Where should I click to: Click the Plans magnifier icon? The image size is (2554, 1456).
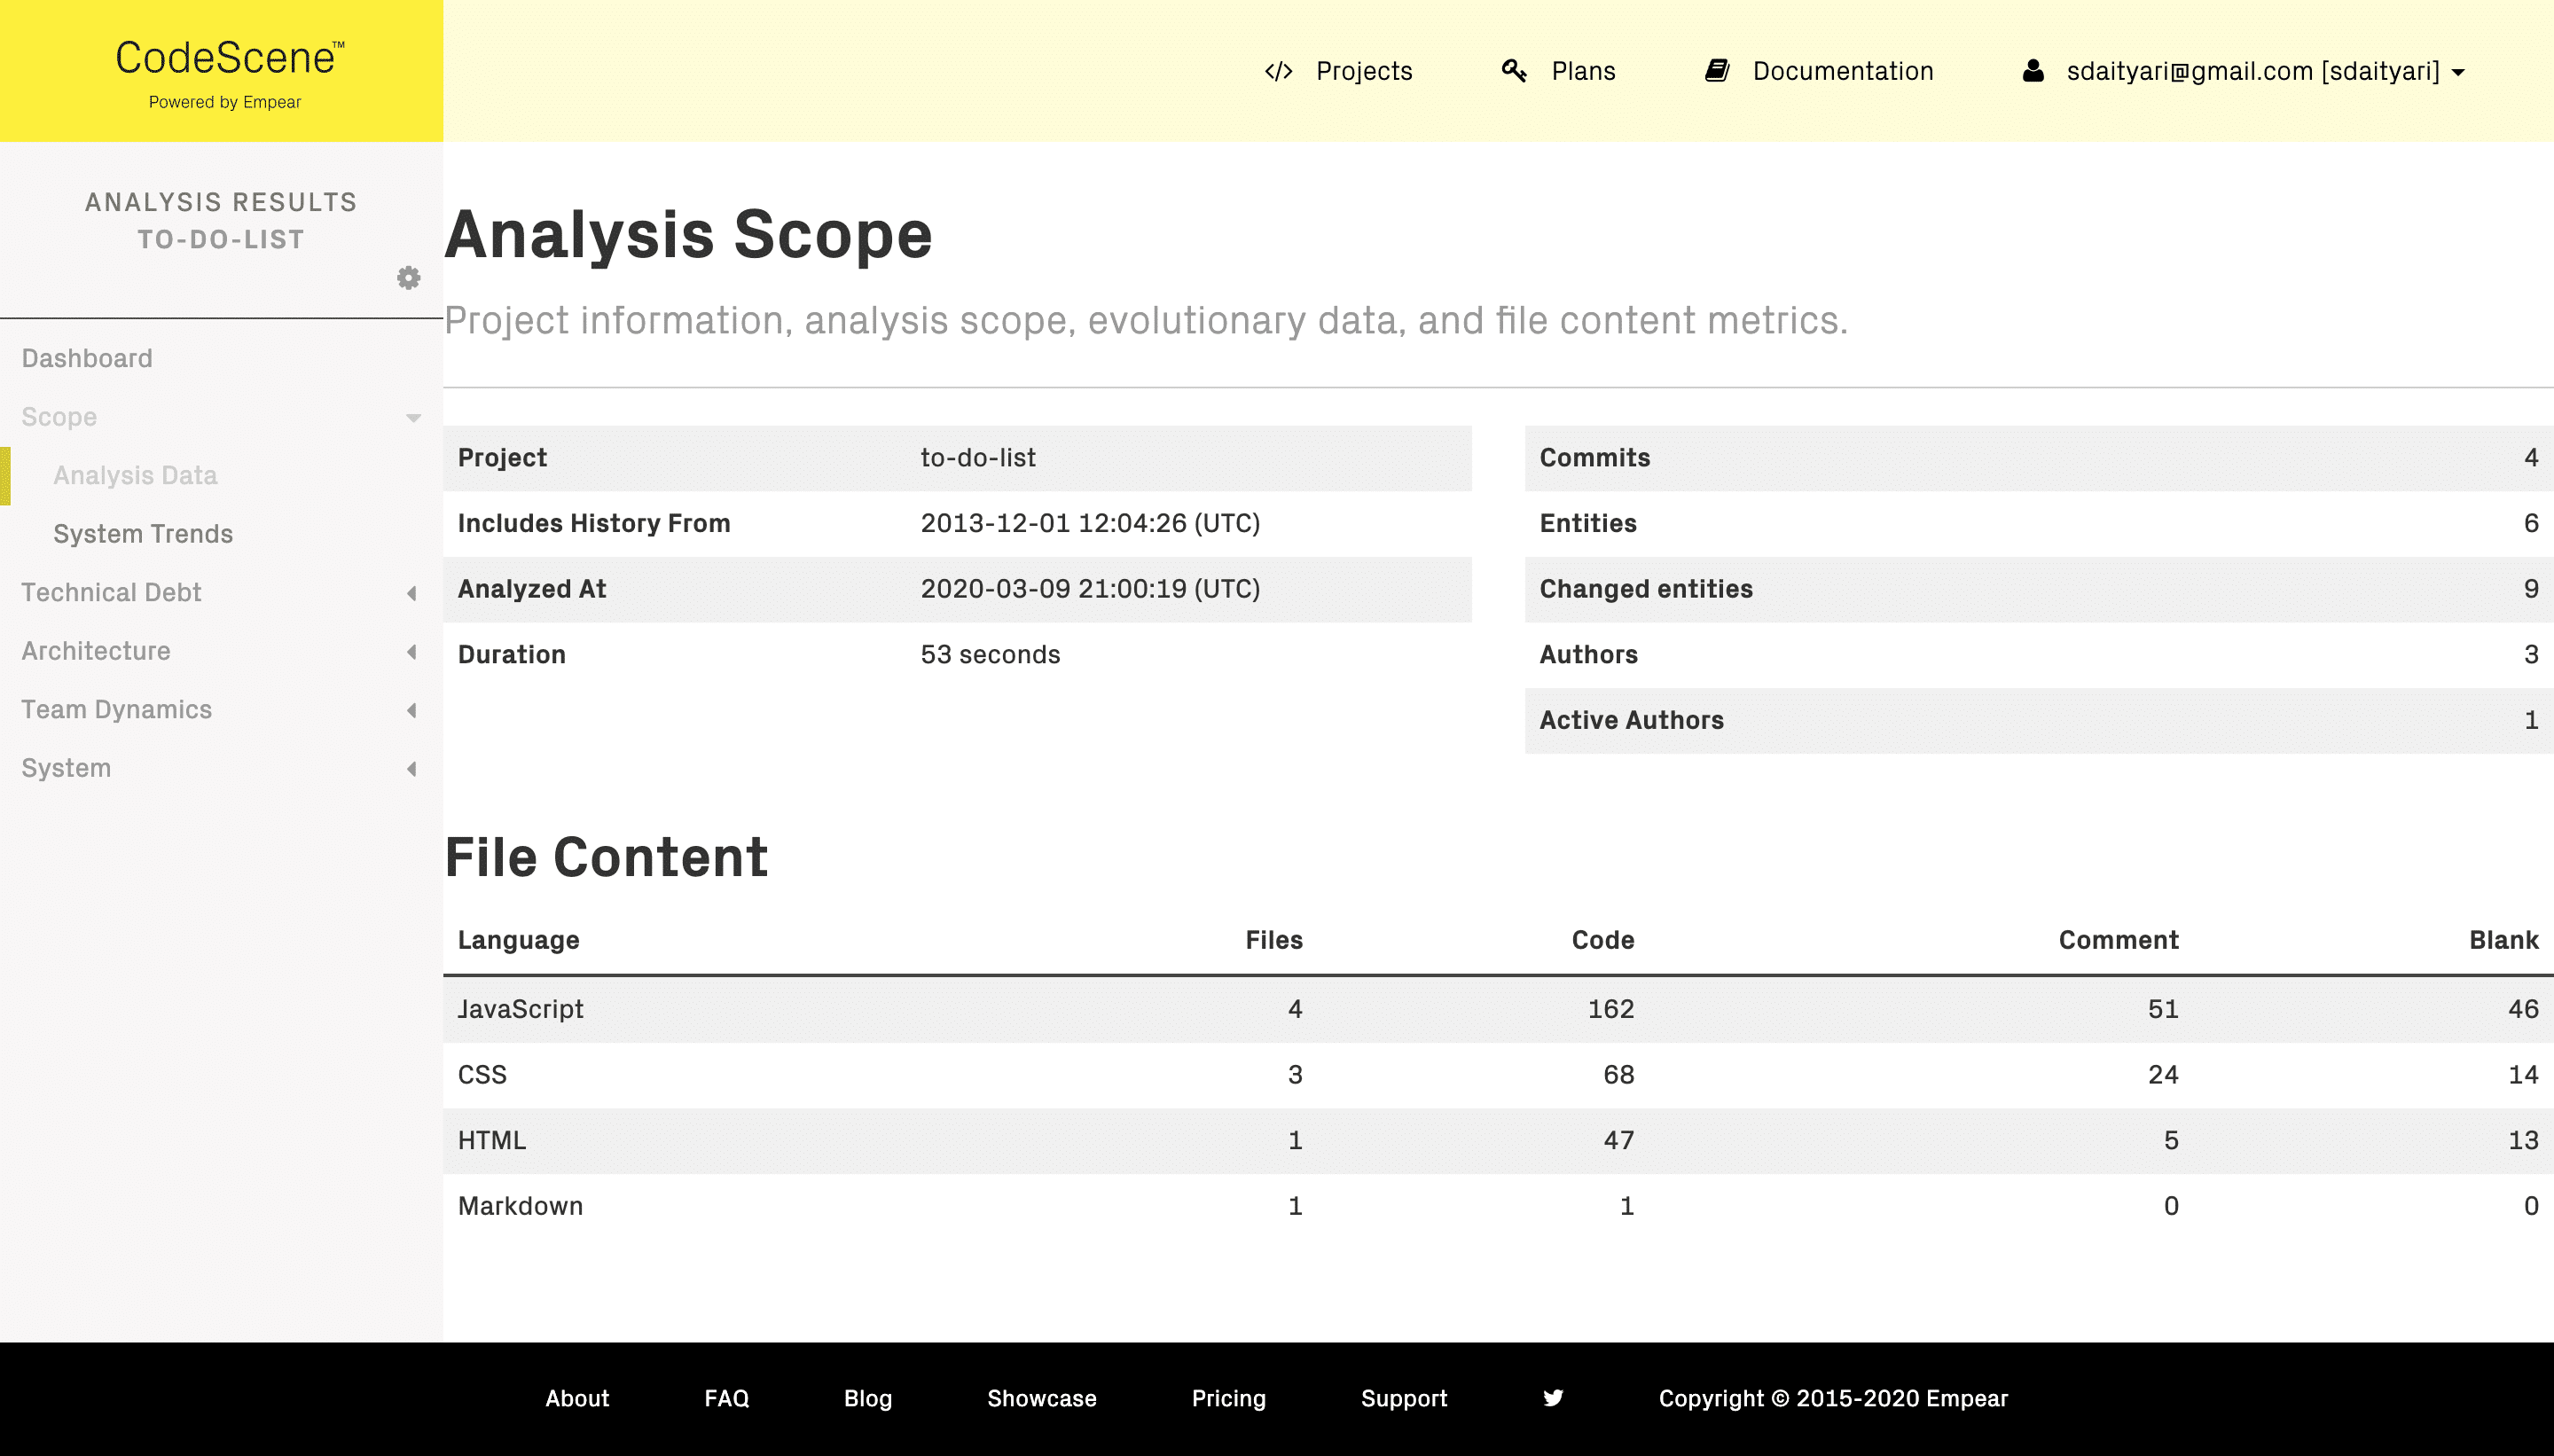1512,70
